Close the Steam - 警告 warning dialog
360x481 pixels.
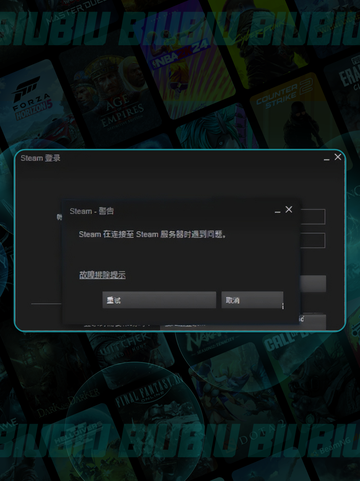point(289,209)
